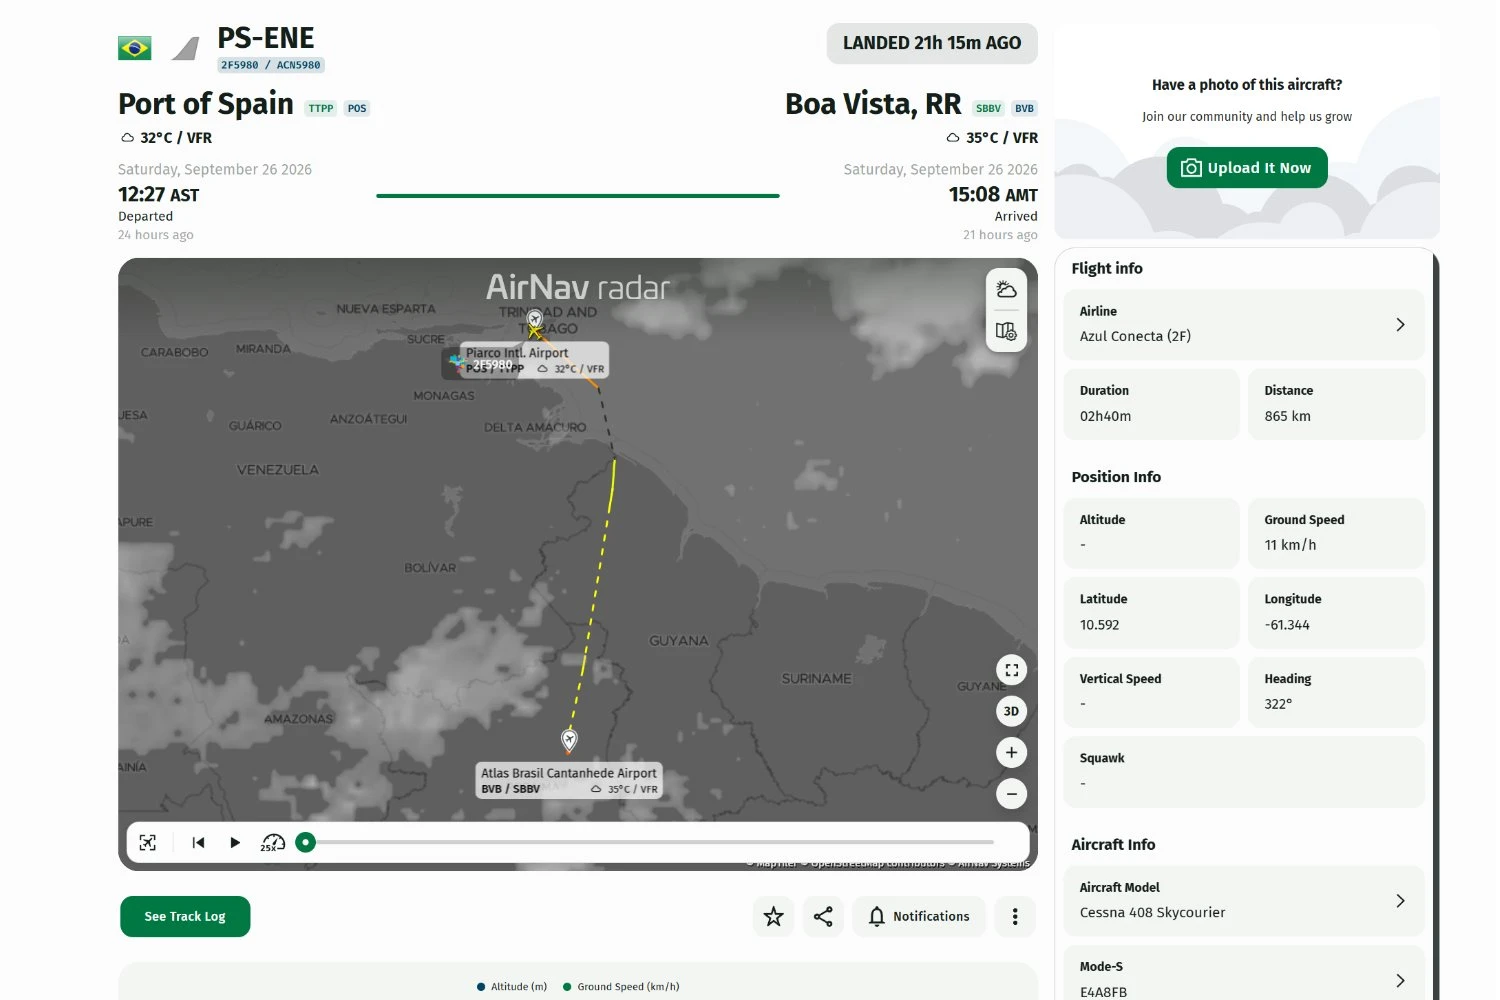Screen dimensions: 1500x1000
Task: Expand the Mode-S E4A8FB details
Action: [1244, 980]
